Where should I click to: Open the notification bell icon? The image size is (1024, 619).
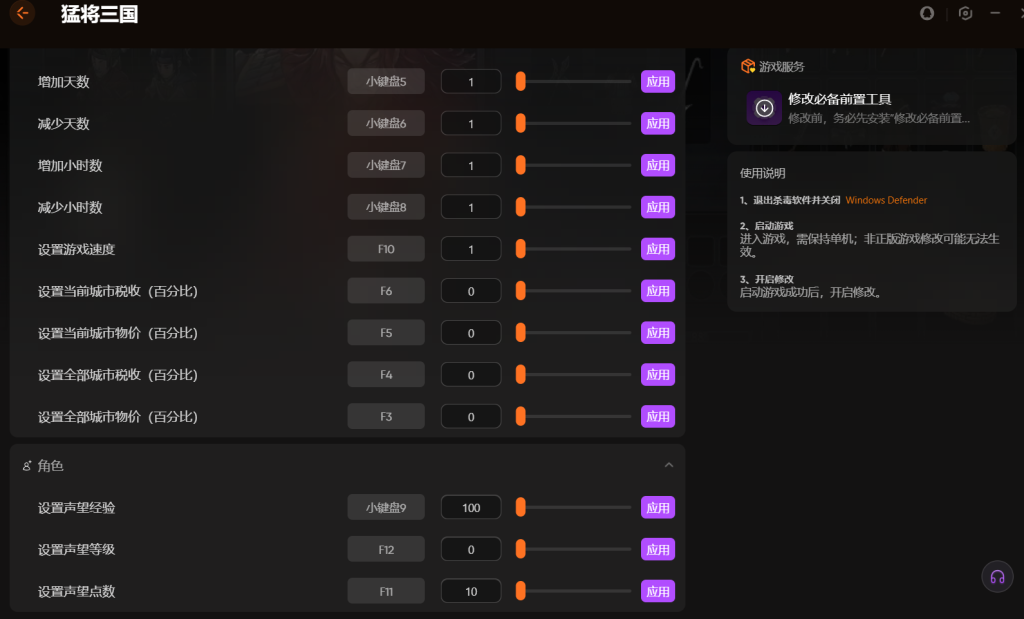[927, 13]
